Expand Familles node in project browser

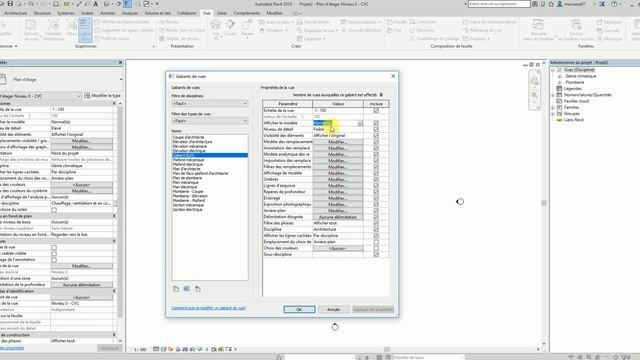553,107
